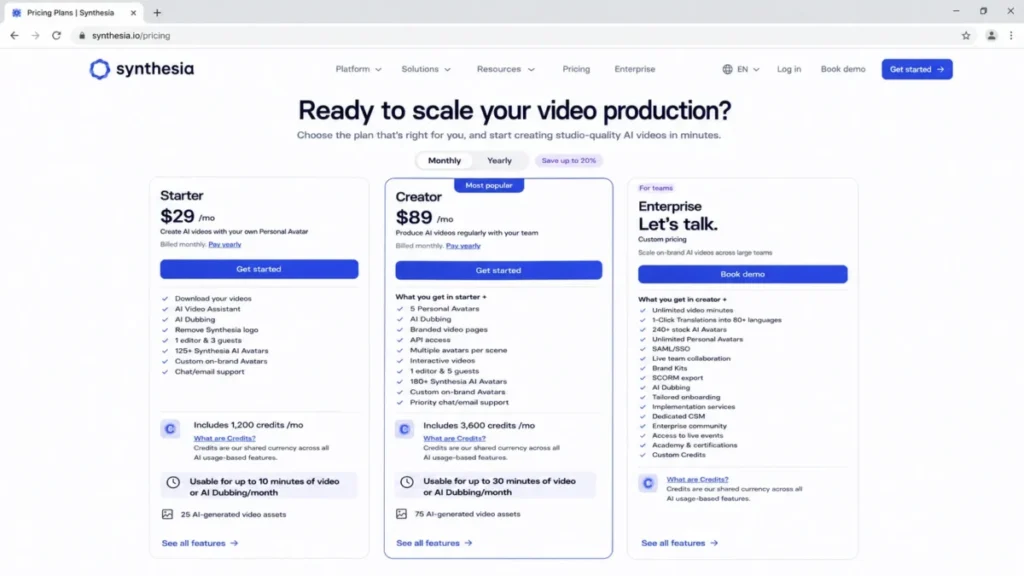
Task: Switch to Yearly billing
Action: (x=500, y=161)
